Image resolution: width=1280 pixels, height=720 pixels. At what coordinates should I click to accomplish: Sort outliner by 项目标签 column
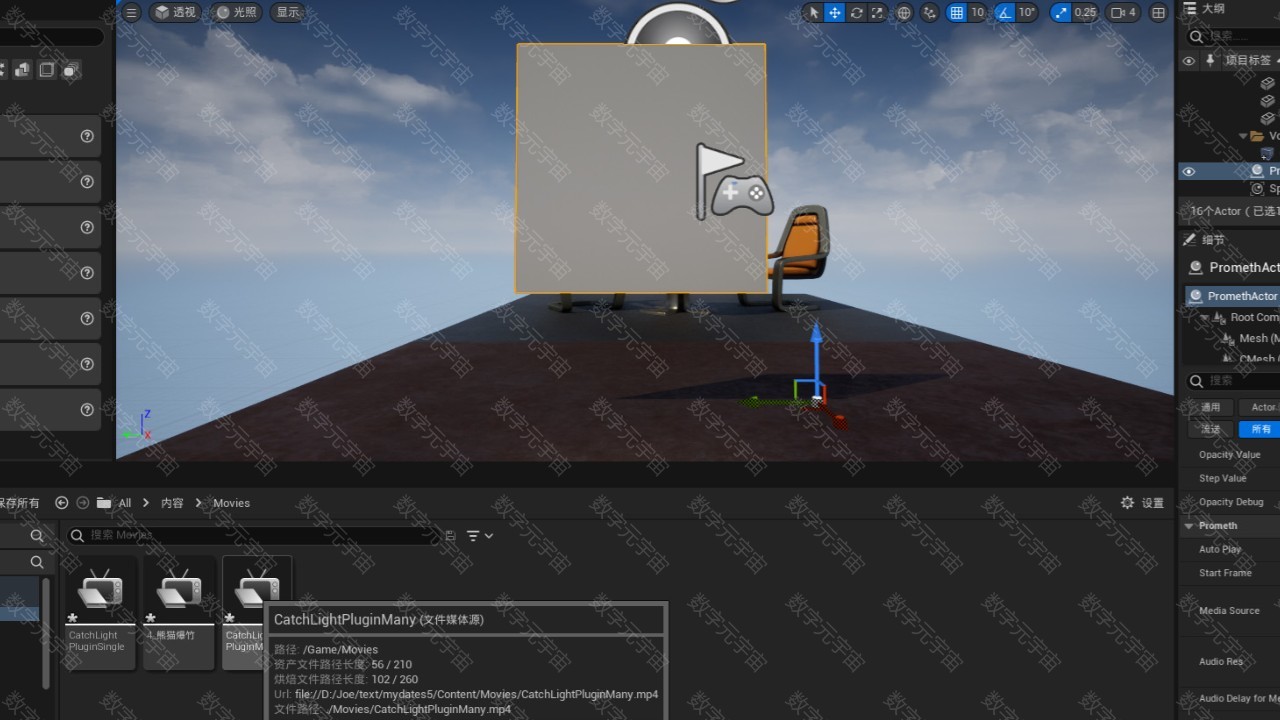(1251, 60)
